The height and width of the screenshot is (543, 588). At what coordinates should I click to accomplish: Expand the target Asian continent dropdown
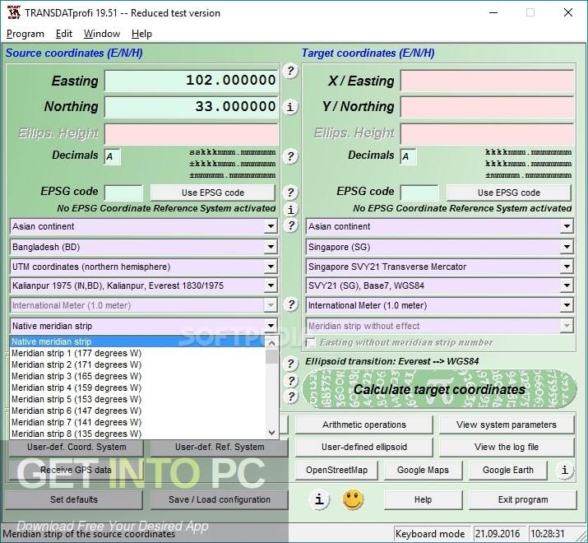(x=567, y=226)
